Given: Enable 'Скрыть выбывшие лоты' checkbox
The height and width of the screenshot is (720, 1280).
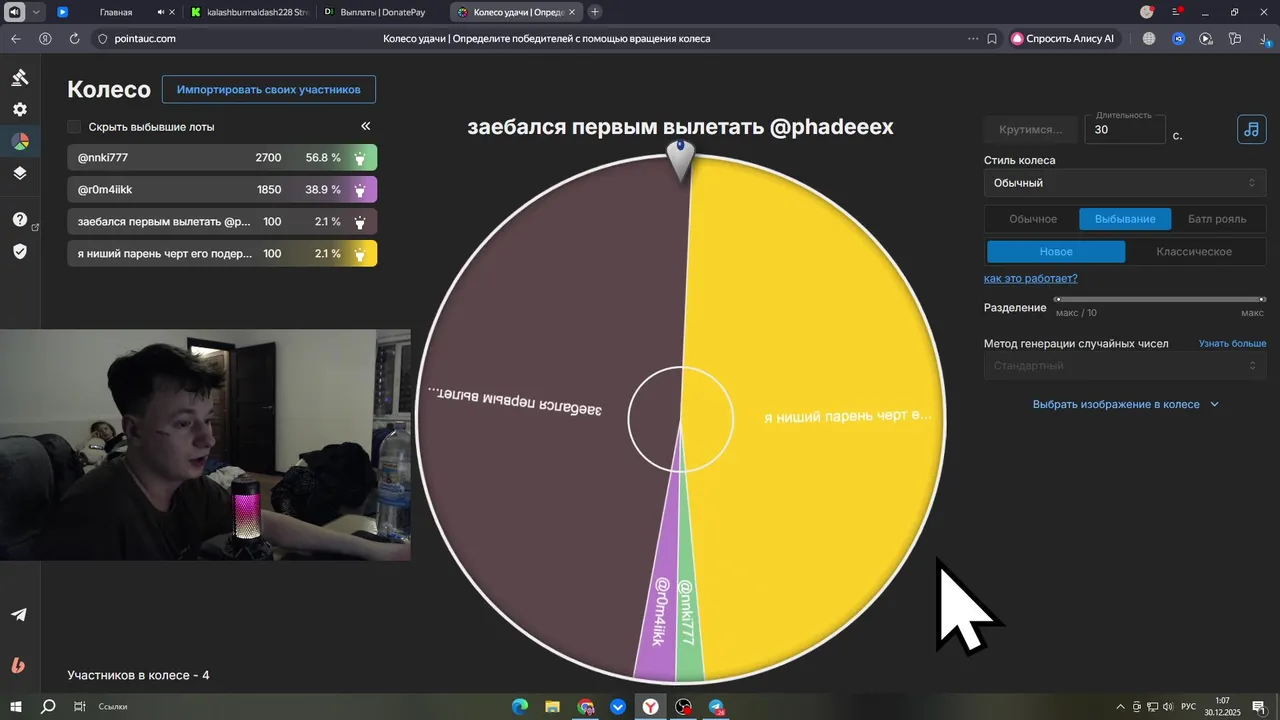Looking at the screenshot, I should 74,127.
